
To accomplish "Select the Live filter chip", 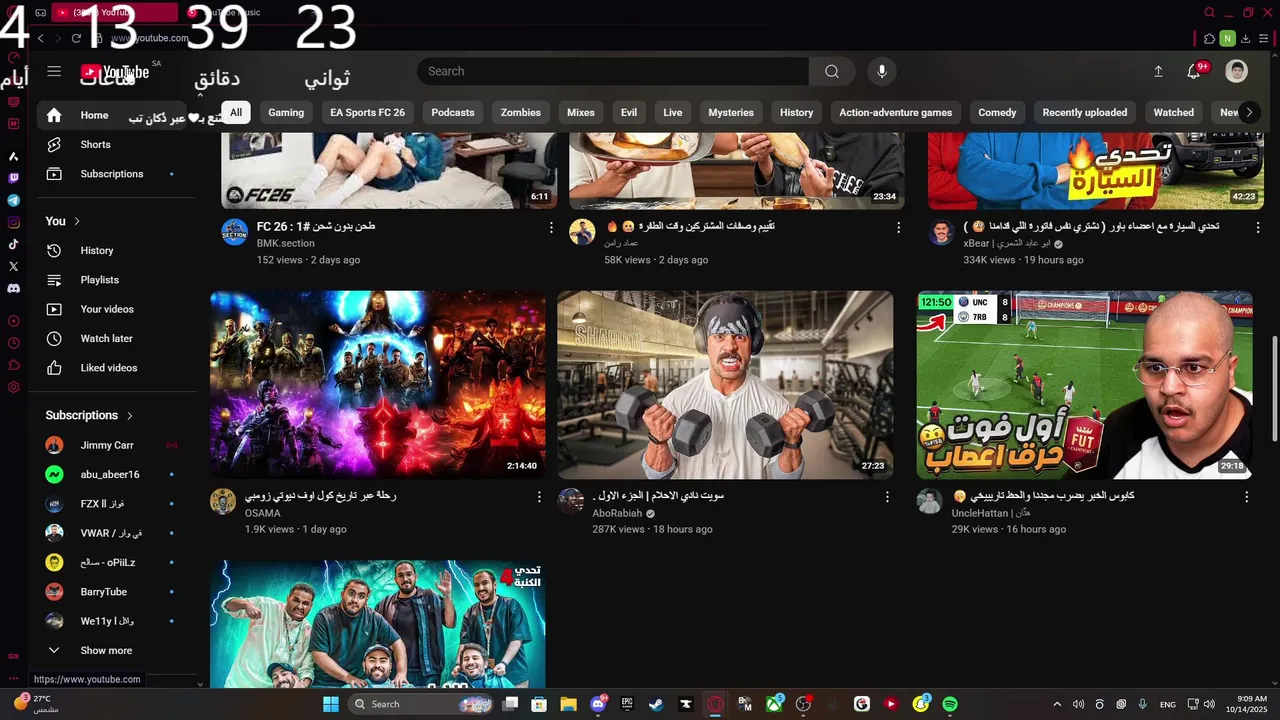I will [x=673, y=112].
